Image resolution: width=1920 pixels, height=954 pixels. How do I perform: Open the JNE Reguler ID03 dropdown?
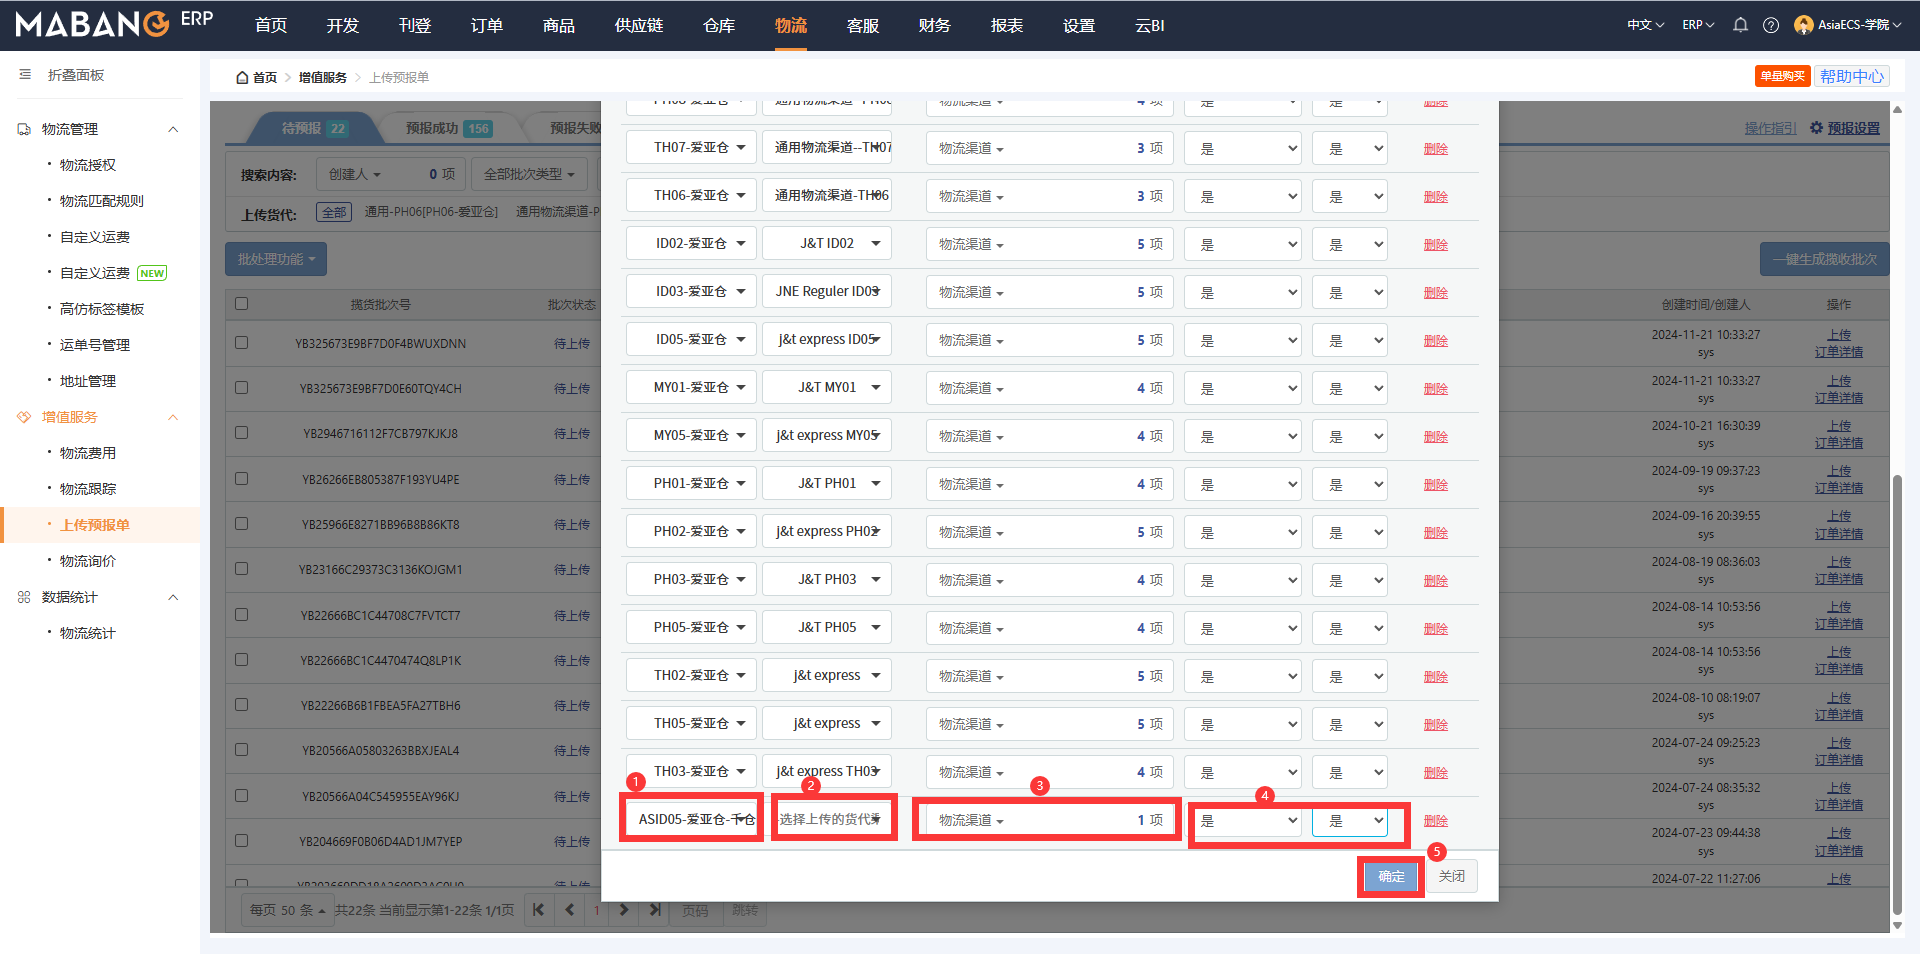pos(827,291)
